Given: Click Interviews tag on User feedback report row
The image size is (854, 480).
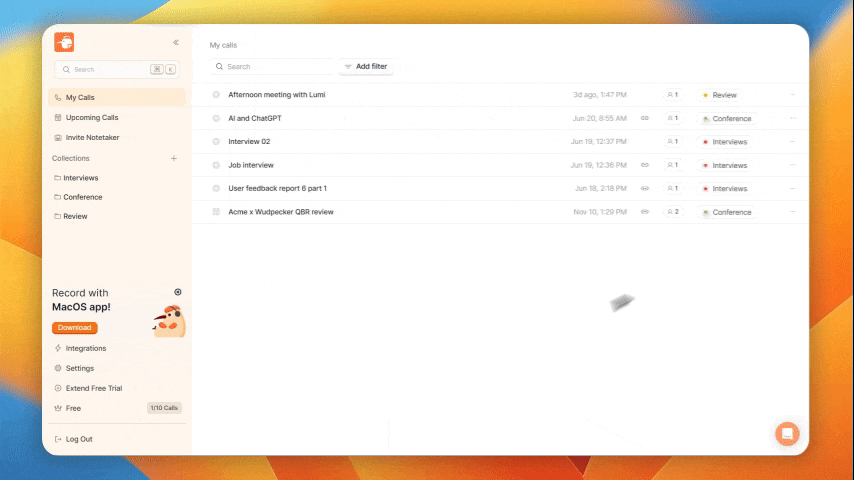Looking at the screenshot, I should (725, 189).
